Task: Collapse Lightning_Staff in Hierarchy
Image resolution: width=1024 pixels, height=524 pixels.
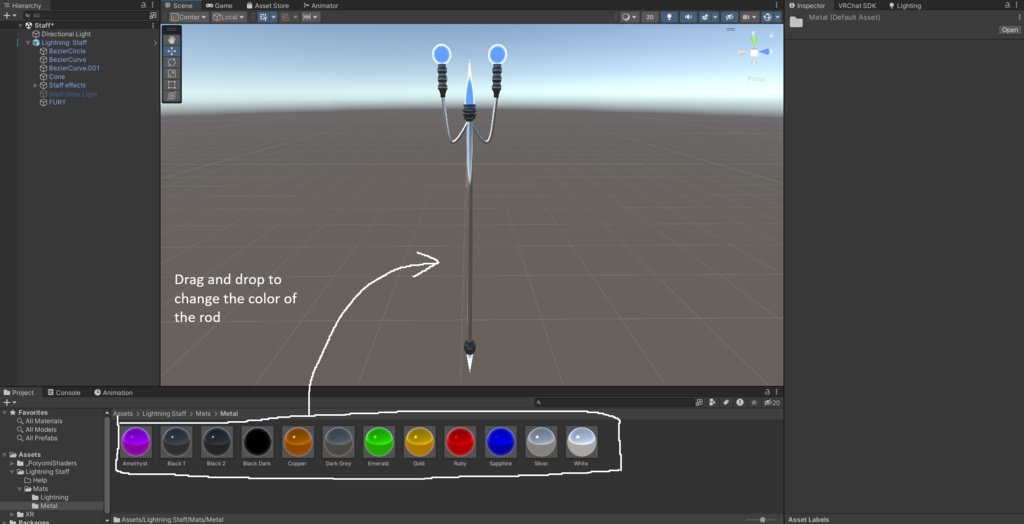Action: click(28, 42)
